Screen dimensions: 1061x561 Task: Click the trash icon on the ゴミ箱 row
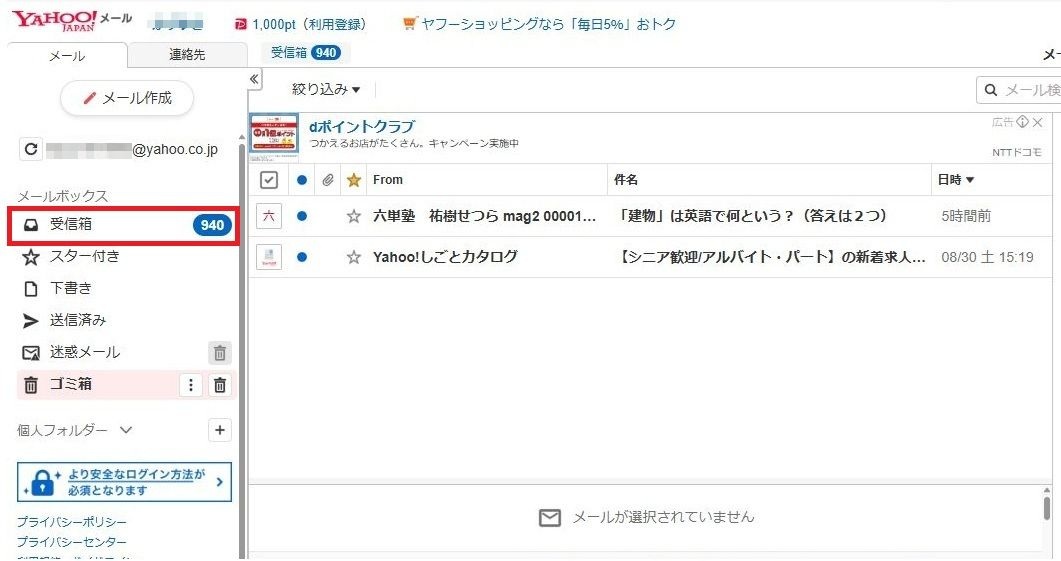point(220,385)
